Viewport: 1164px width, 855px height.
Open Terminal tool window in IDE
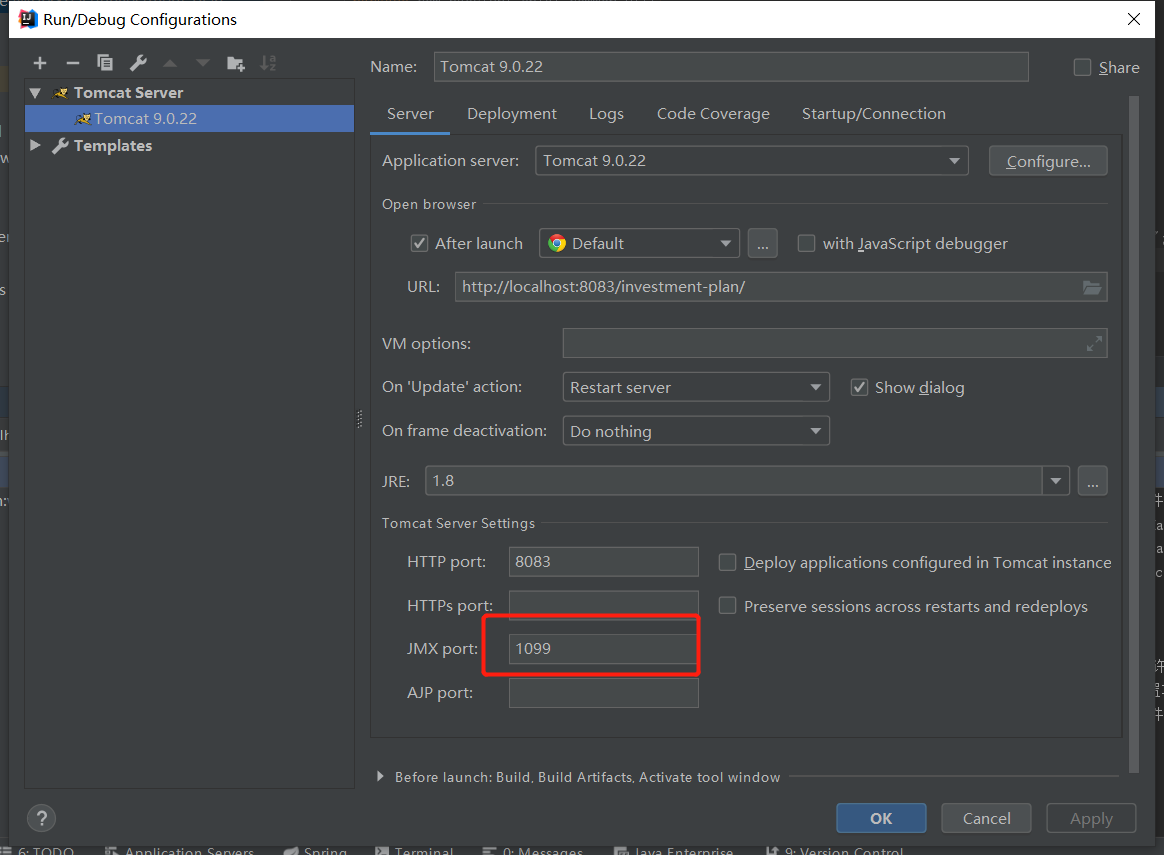[x=414, y=851]
